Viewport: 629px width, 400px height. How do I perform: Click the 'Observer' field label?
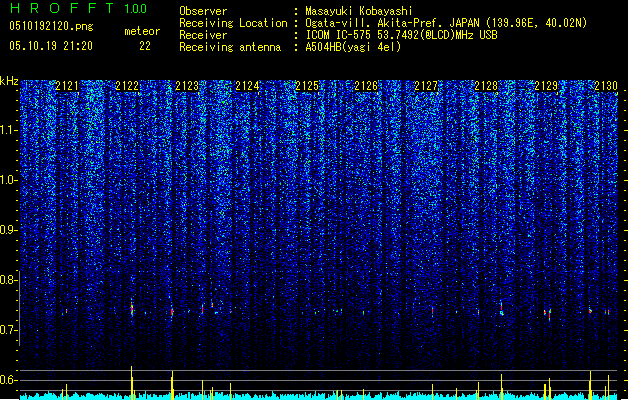[203, 11]
